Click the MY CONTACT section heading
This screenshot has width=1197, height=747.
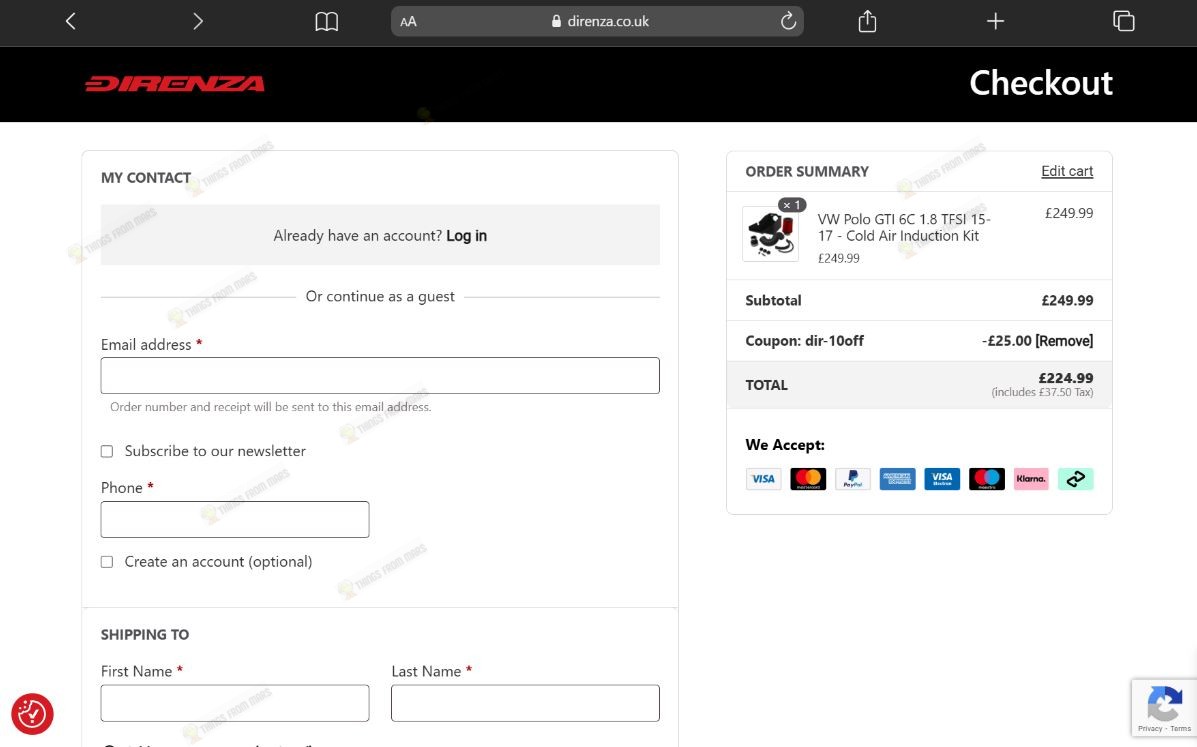146,178
